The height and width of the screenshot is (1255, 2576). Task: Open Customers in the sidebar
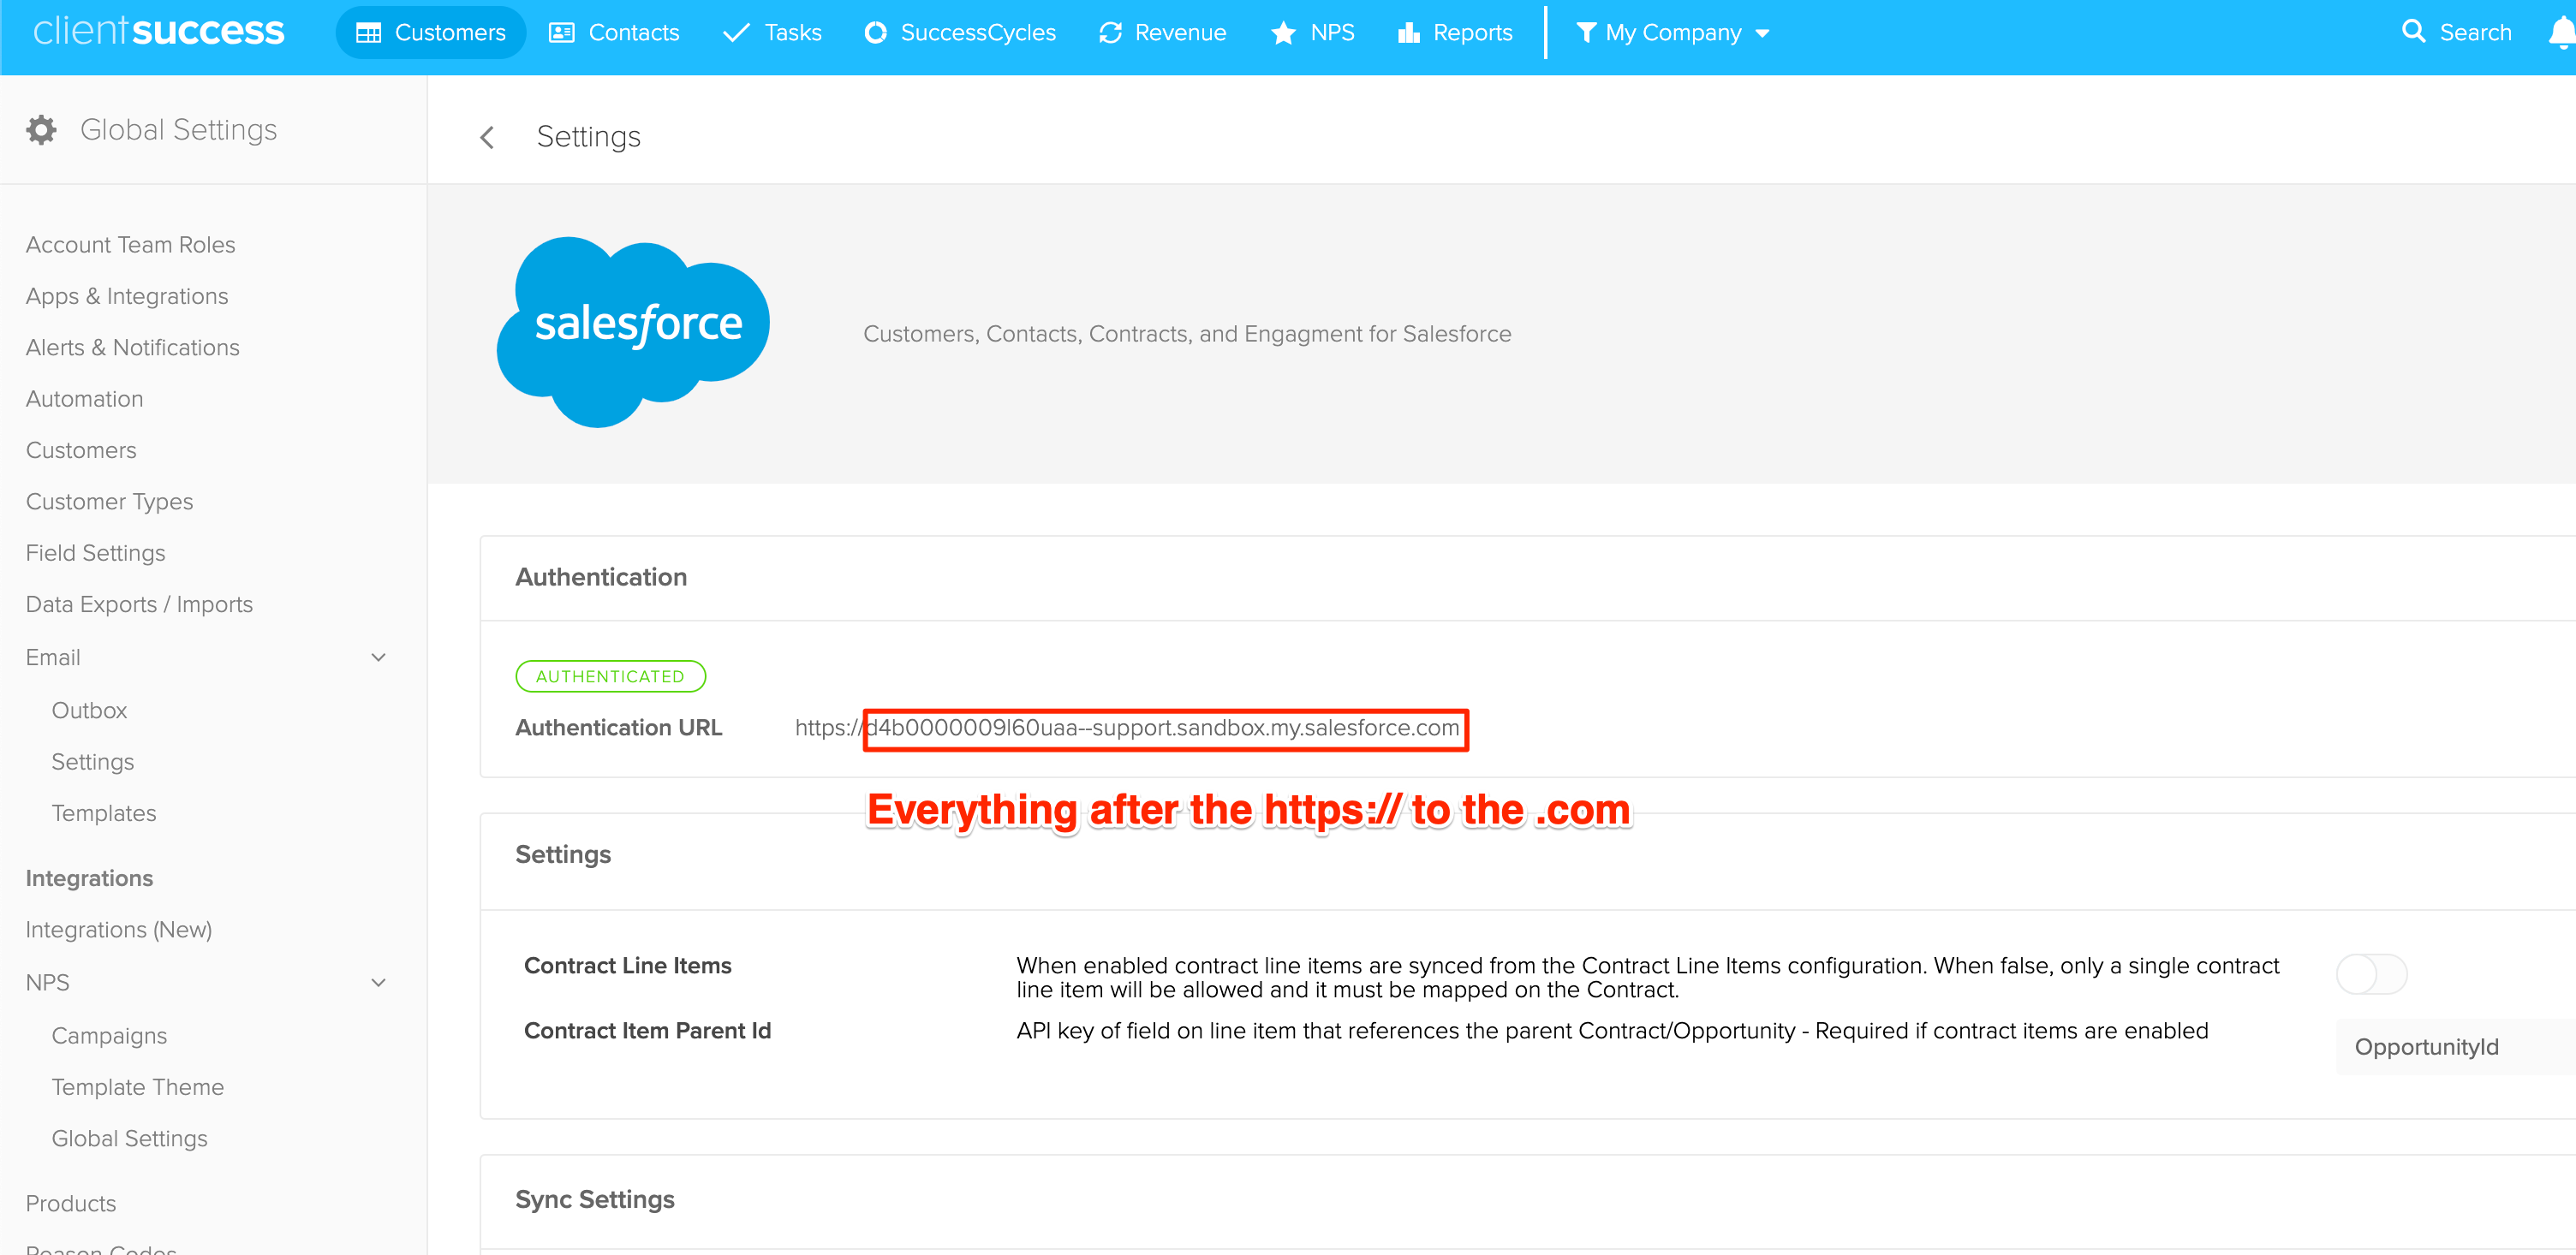tap(81, 450)
